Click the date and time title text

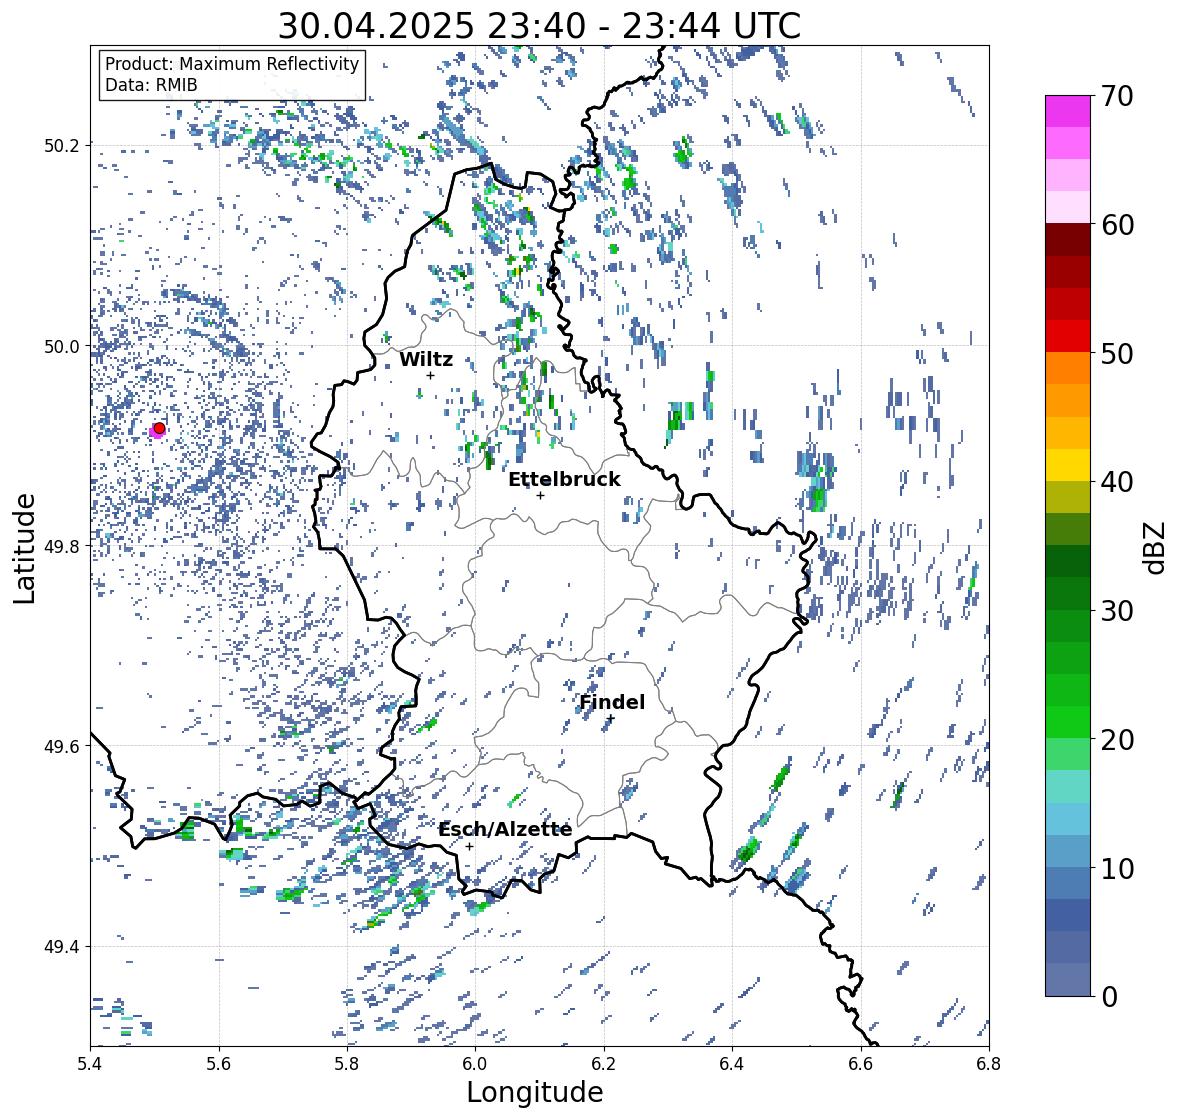(539, 26)
